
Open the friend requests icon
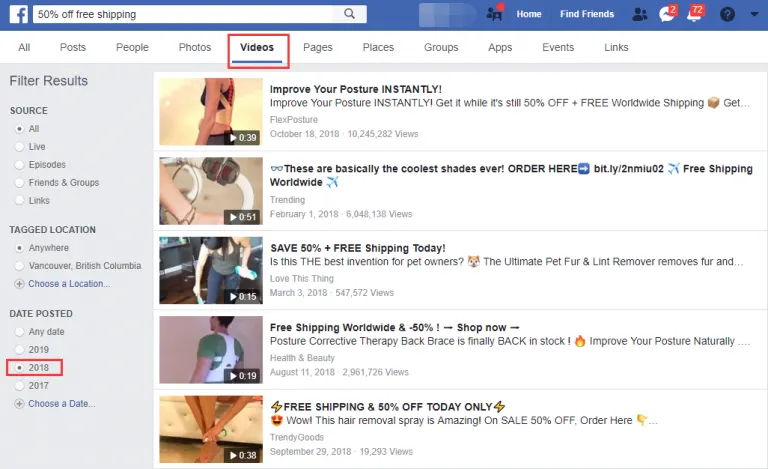click(x=640, y=14)
